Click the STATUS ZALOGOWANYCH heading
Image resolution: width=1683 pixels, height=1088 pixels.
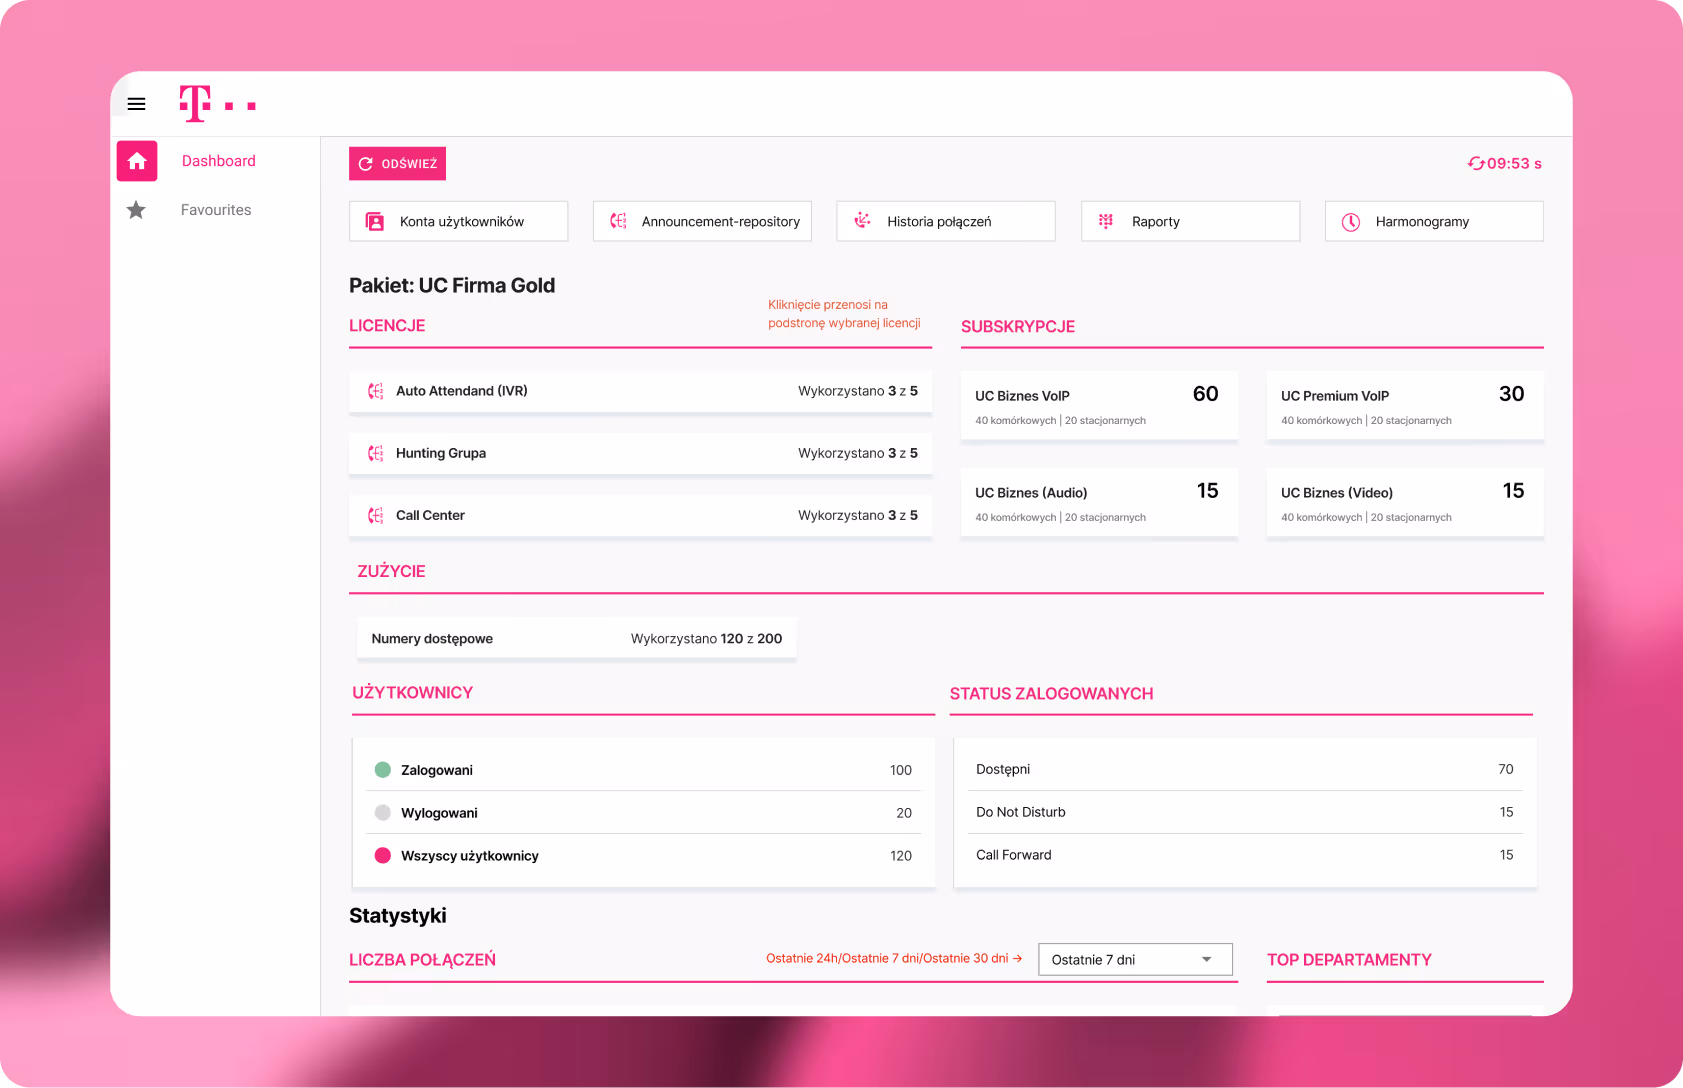(x=1051, y=694)
